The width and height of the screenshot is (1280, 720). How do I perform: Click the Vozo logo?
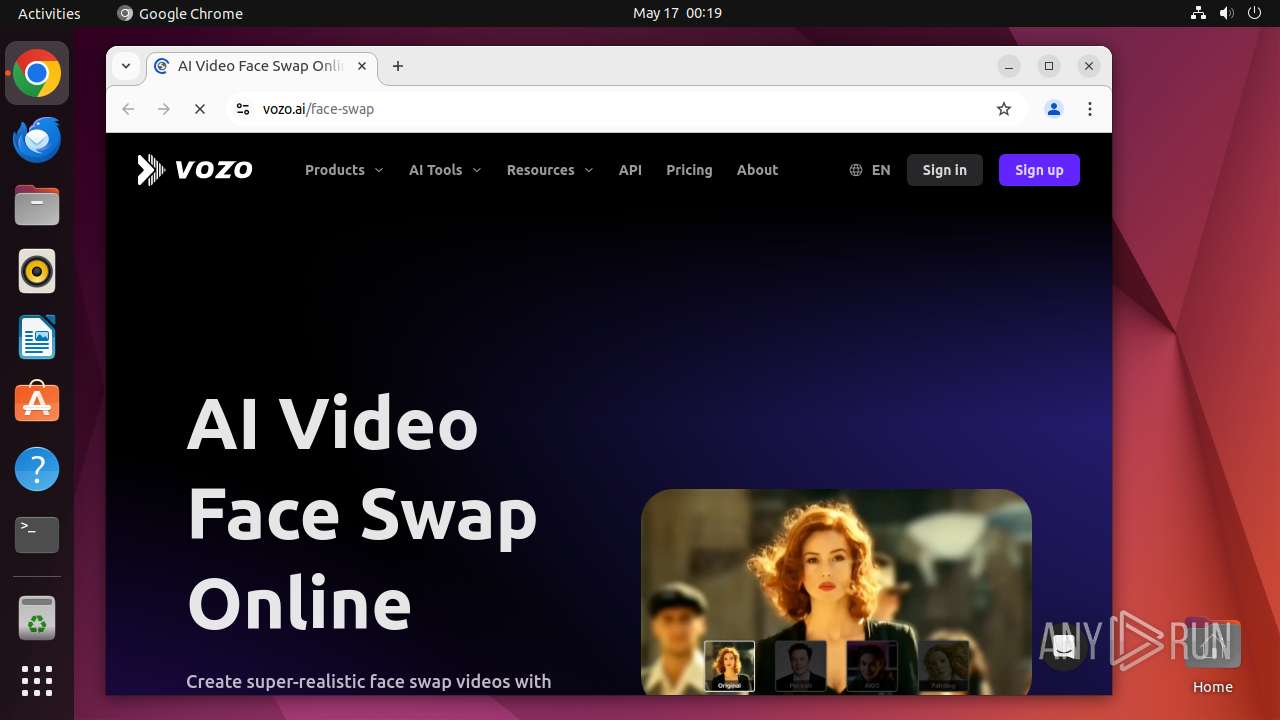coord(195,170)
